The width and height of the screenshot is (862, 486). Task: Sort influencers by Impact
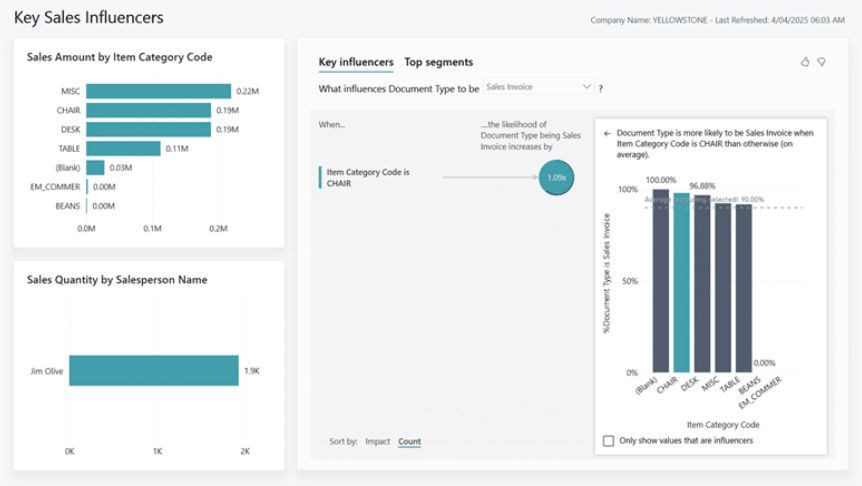point(377,441)
